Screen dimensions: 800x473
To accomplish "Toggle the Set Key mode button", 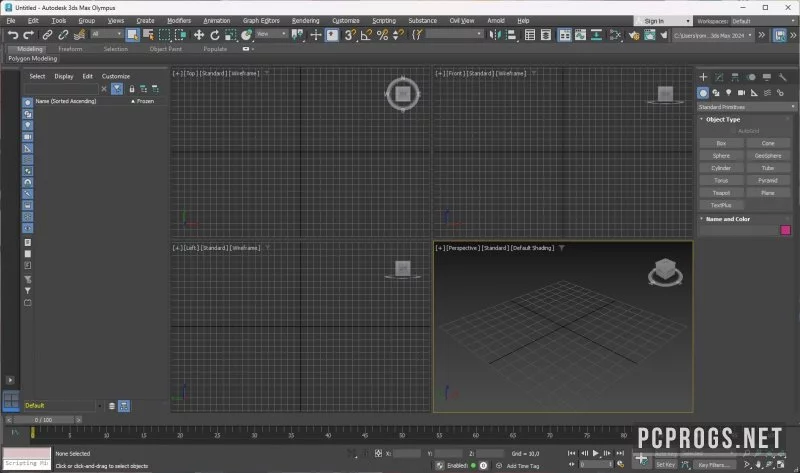I will [665, 464].
